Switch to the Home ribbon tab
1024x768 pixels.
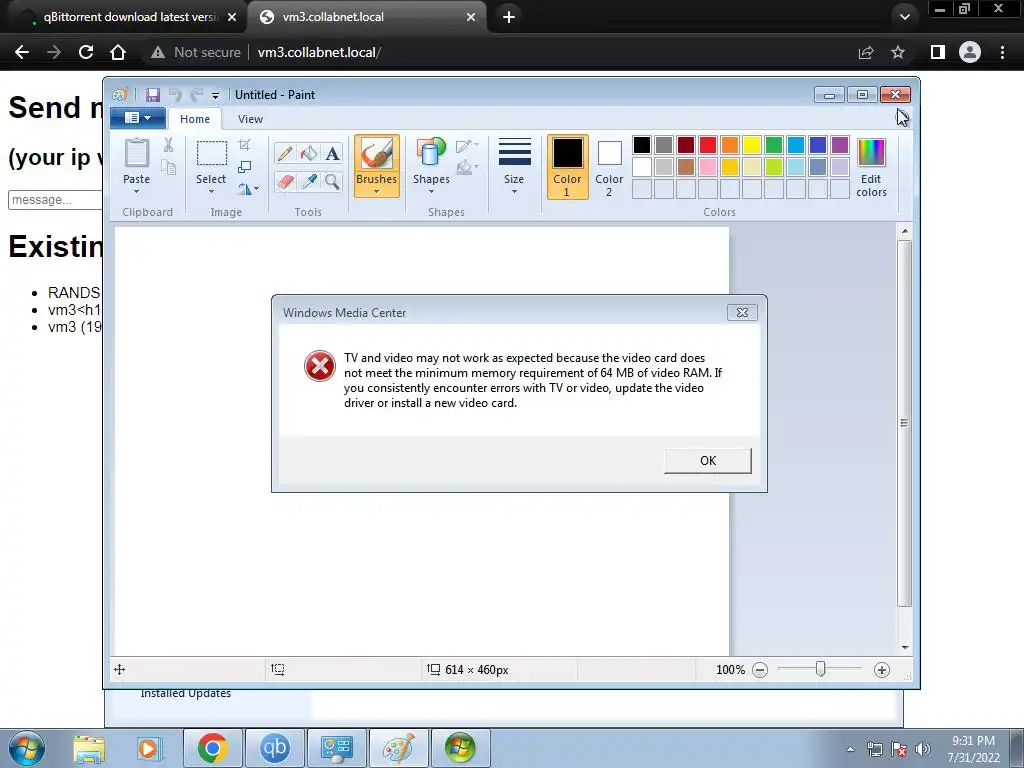195,119
